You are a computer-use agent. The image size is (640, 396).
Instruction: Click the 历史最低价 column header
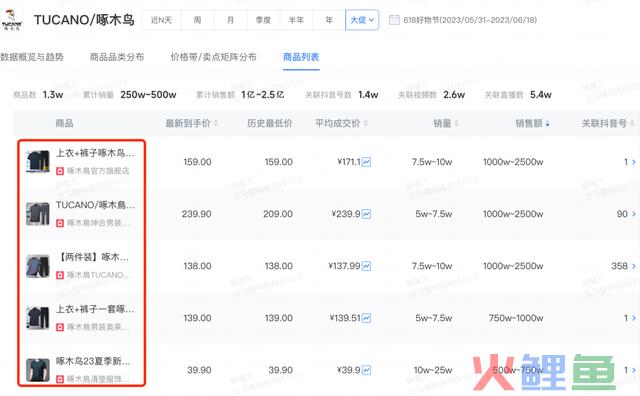click(270, 123)
